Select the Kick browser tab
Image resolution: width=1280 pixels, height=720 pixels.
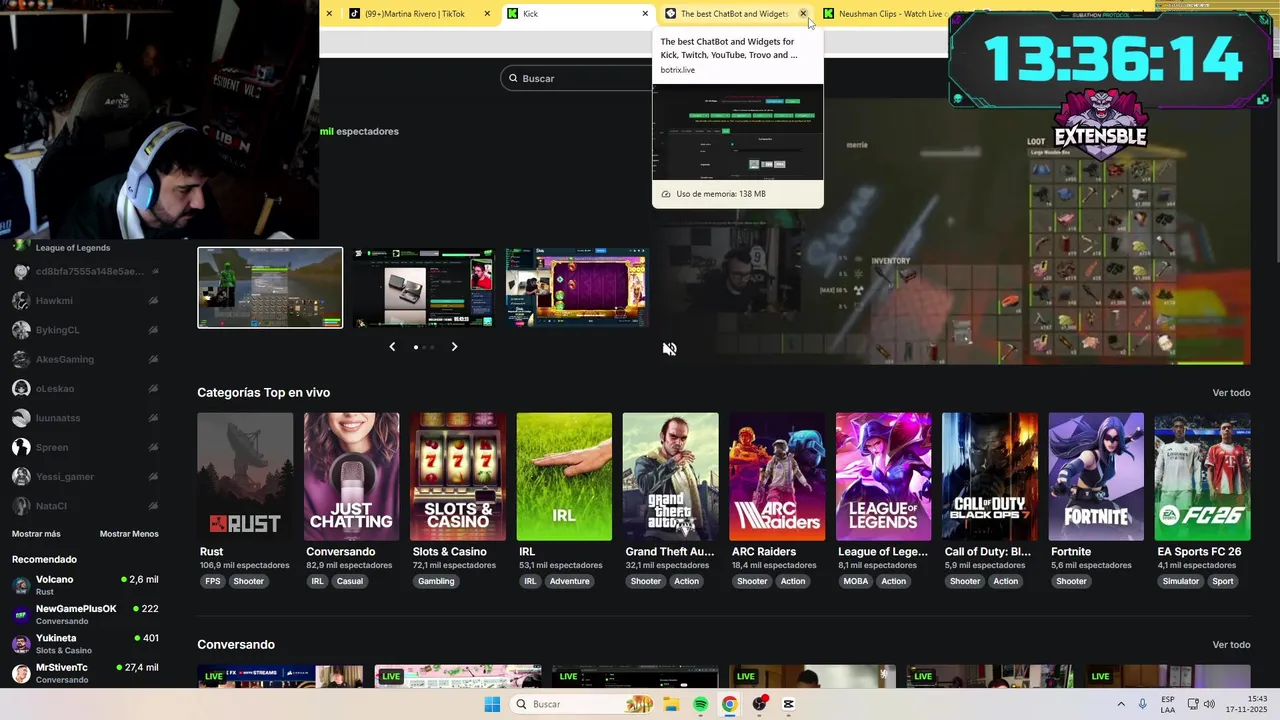point(578,14)
